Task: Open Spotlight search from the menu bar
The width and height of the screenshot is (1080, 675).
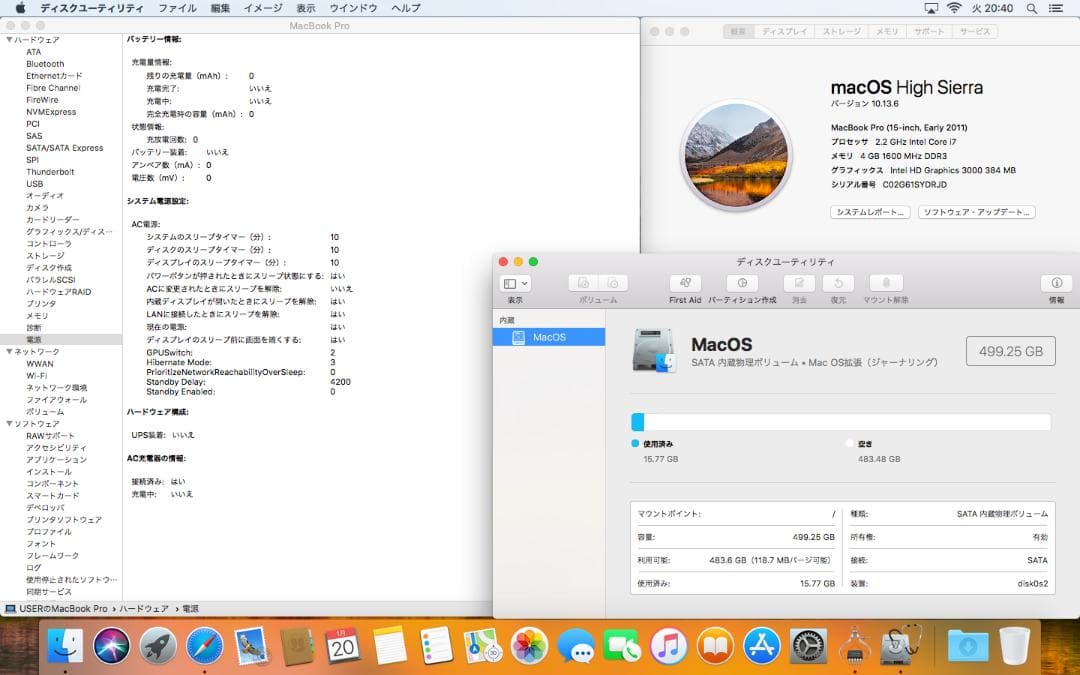Action: pos(1033,8)
